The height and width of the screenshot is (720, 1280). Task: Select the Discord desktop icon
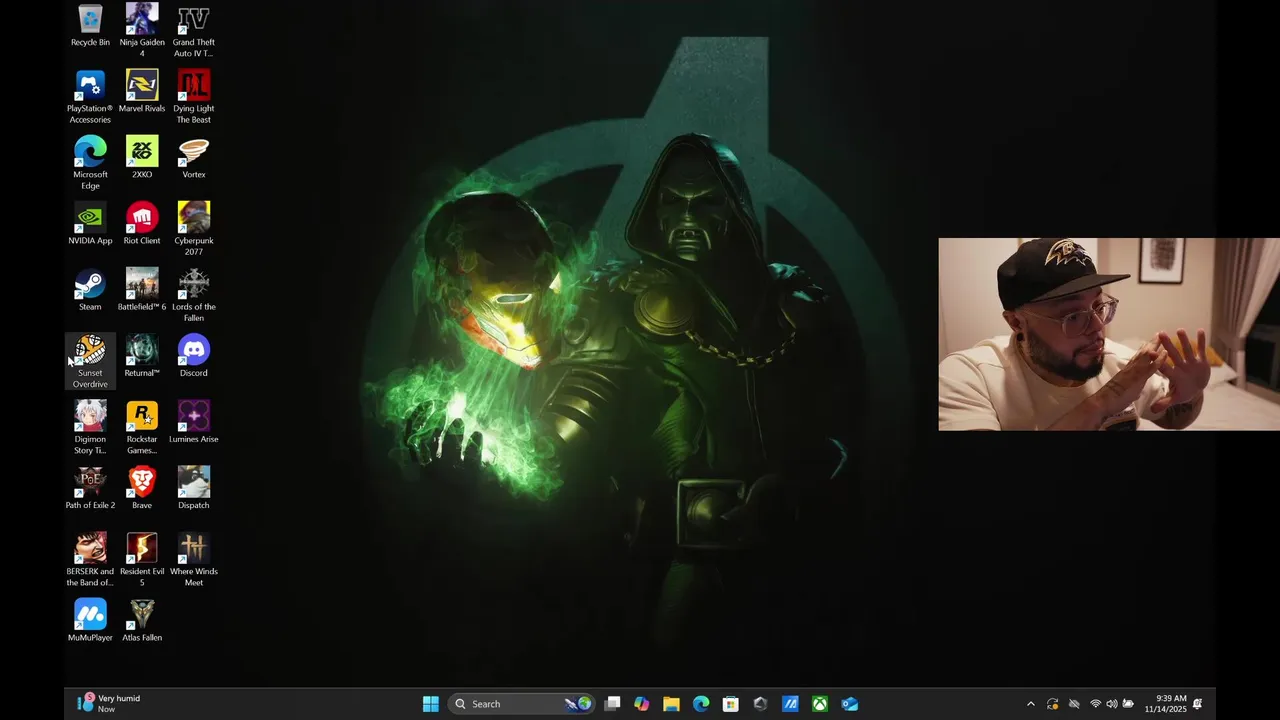(x=194, y=356)
